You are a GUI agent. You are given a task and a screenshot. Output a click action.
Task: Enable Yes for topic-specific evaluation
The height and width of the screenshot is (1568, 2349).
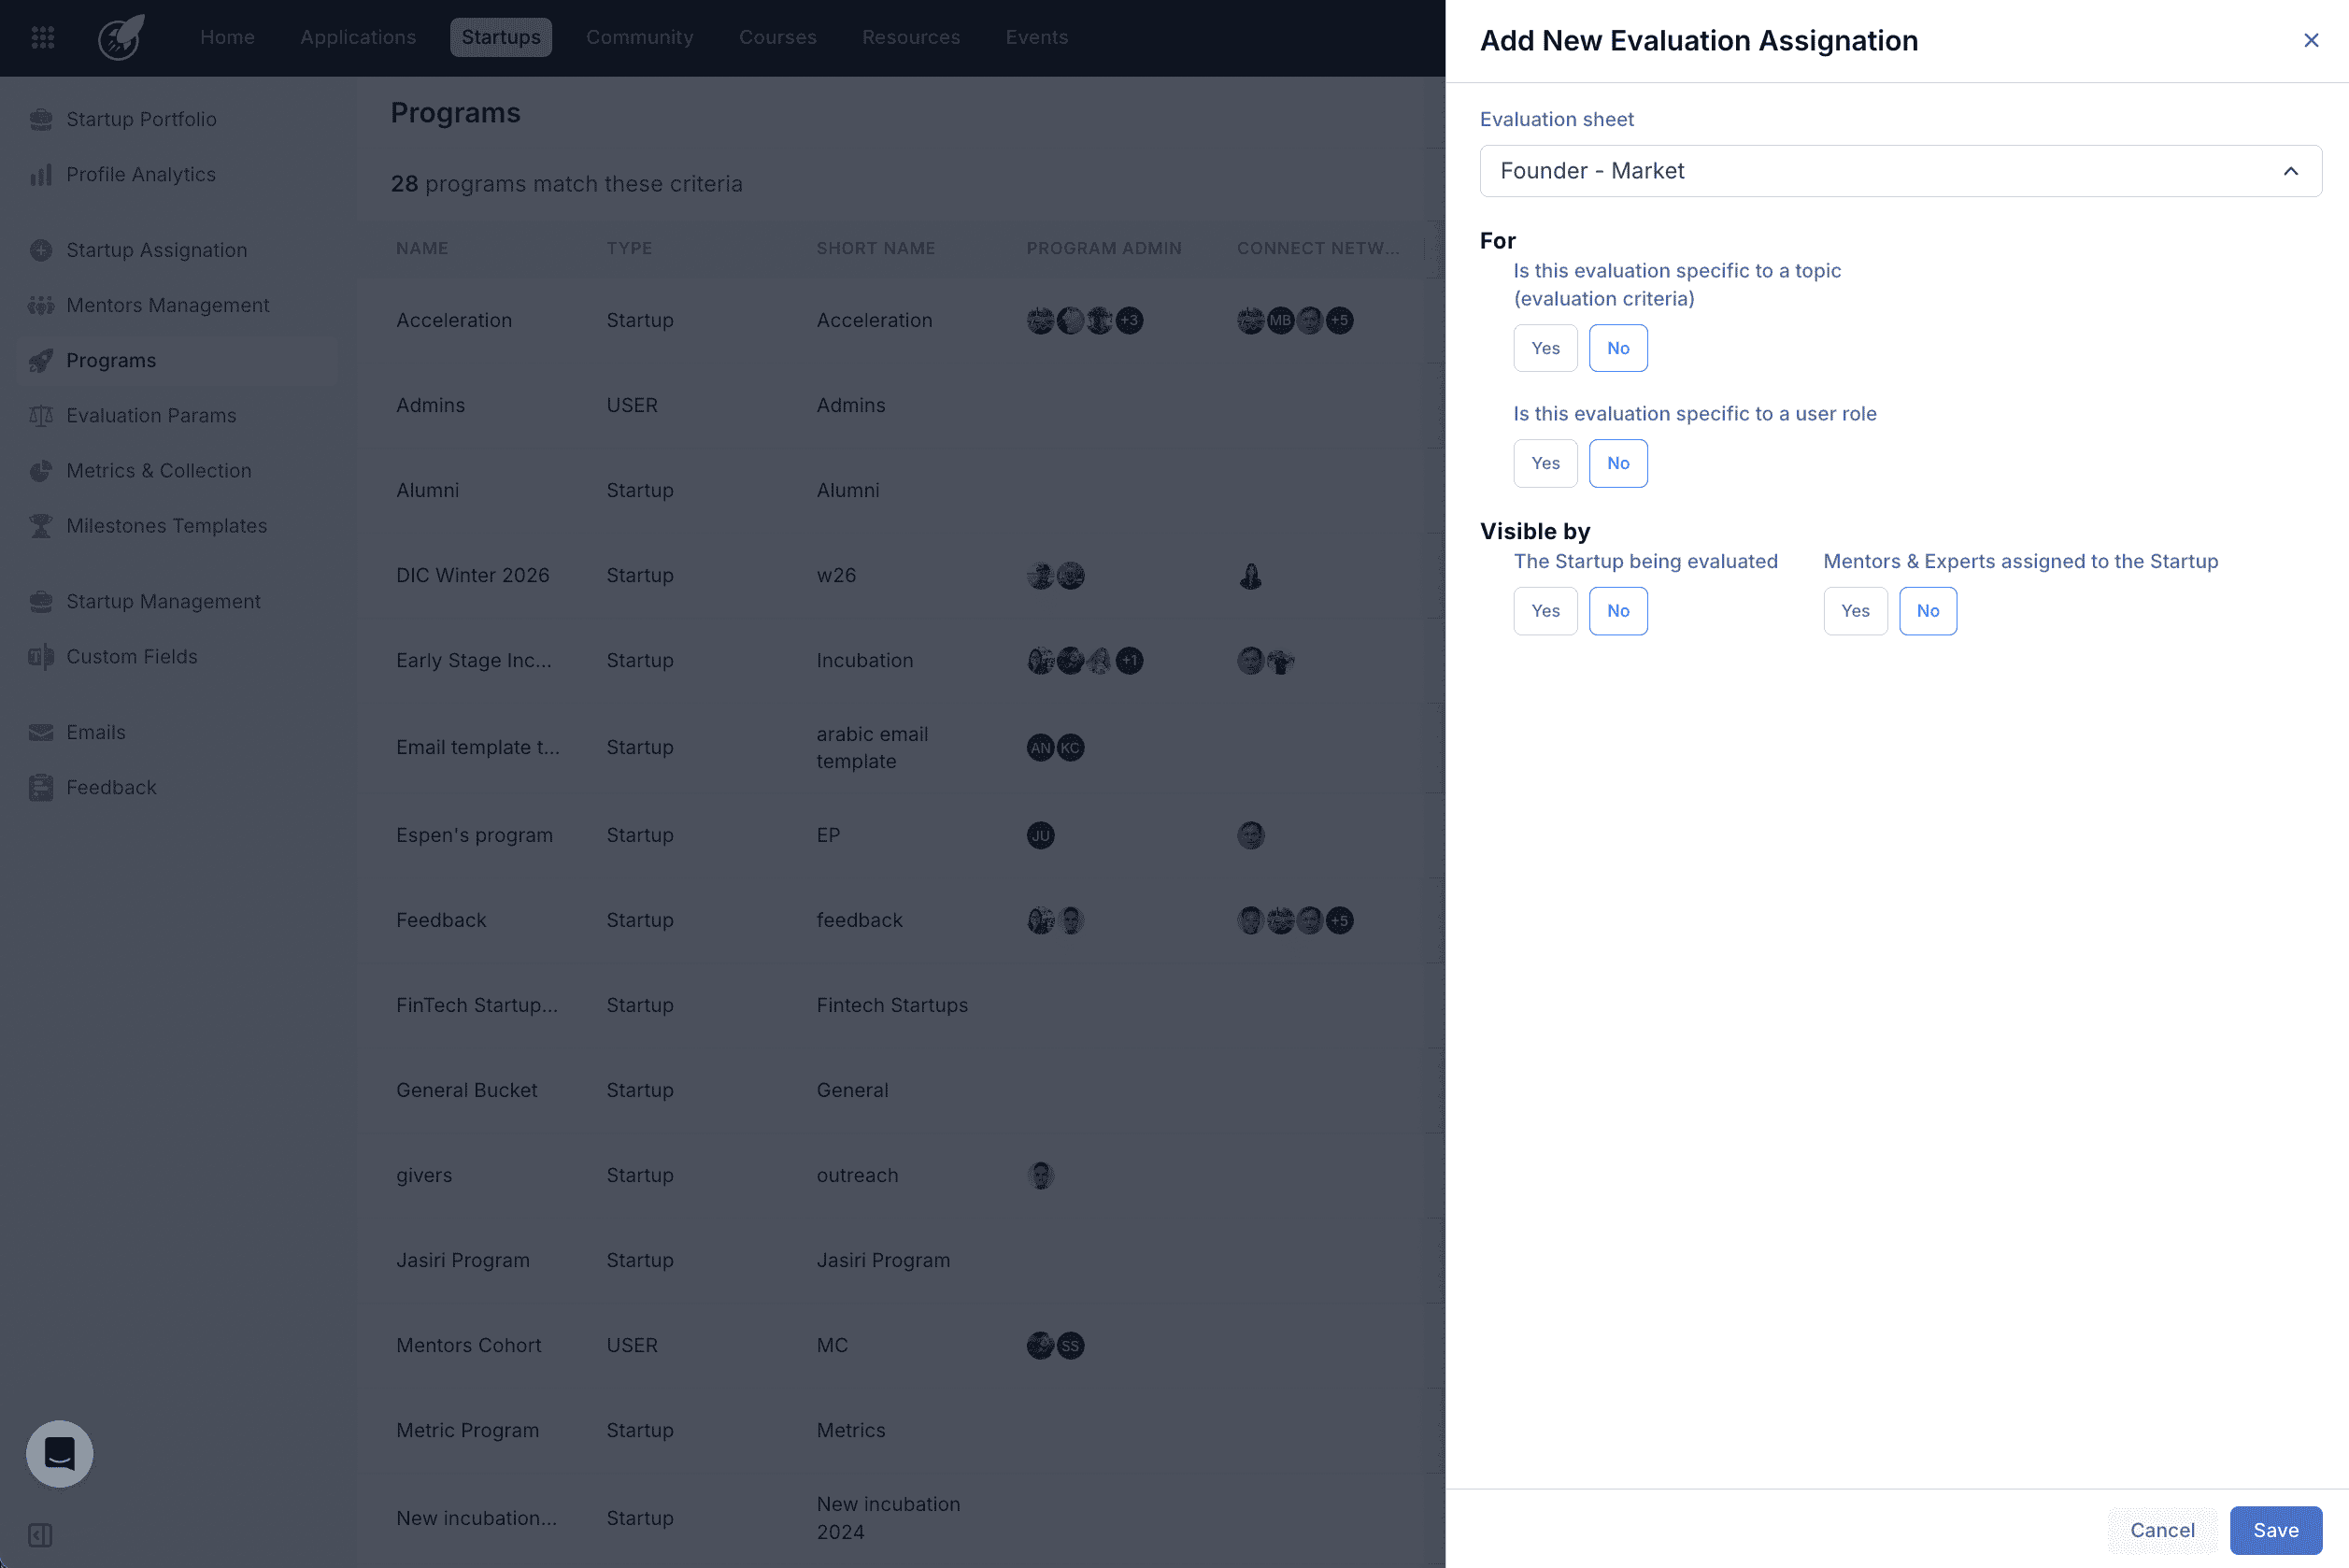(1545, 347)
